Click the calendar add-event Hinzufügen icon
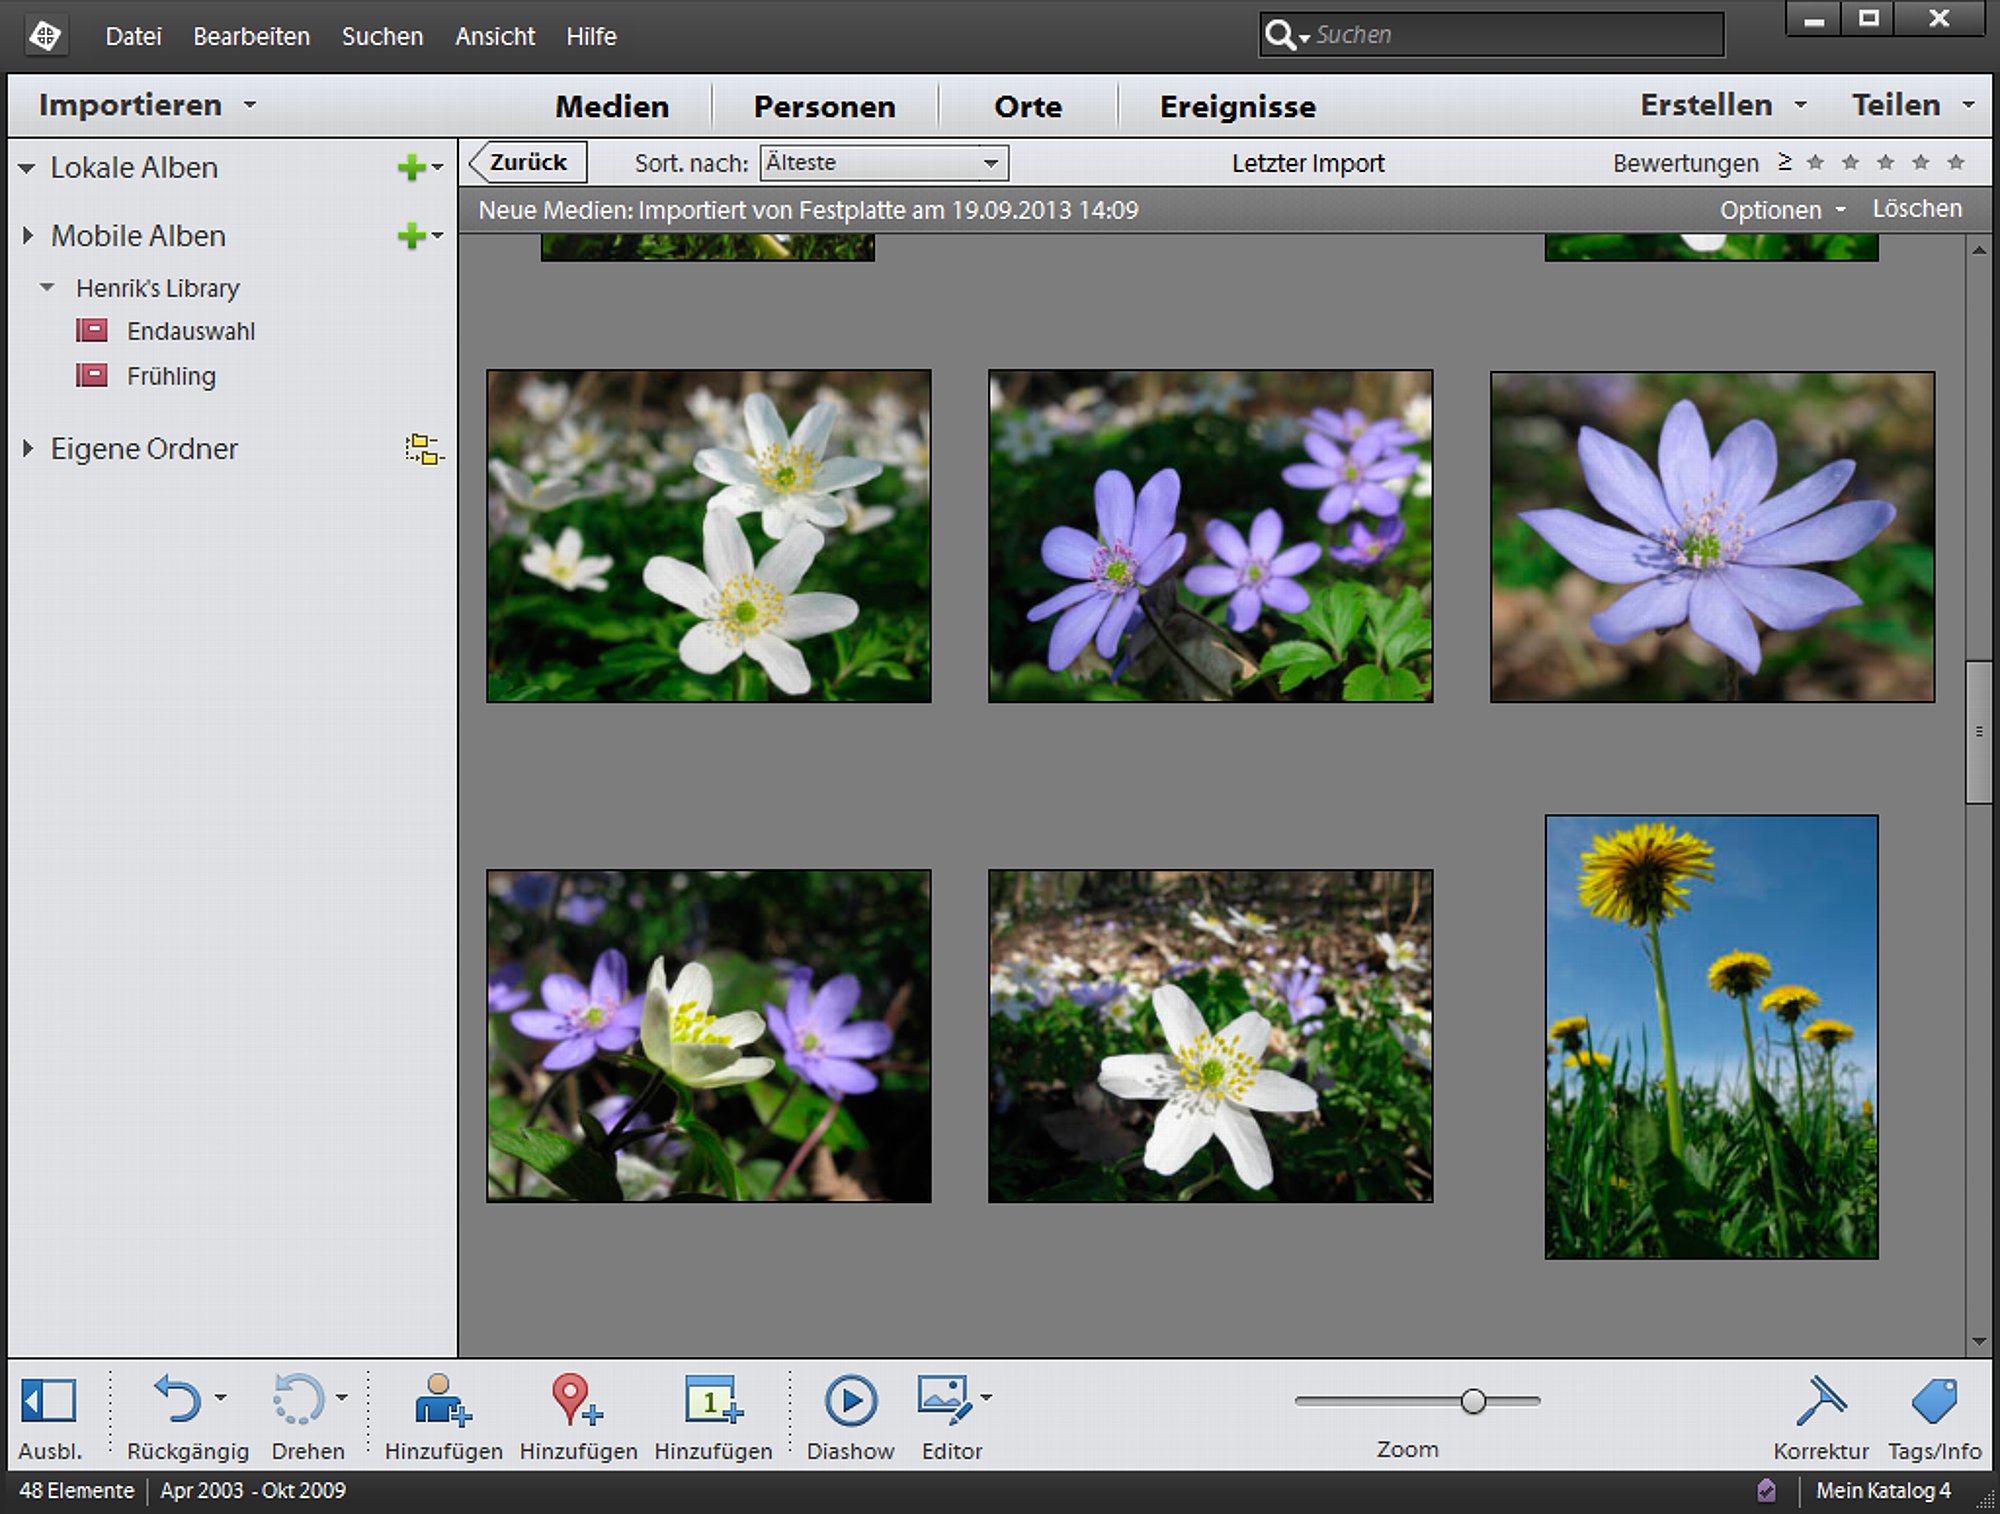 (712, 1400)
